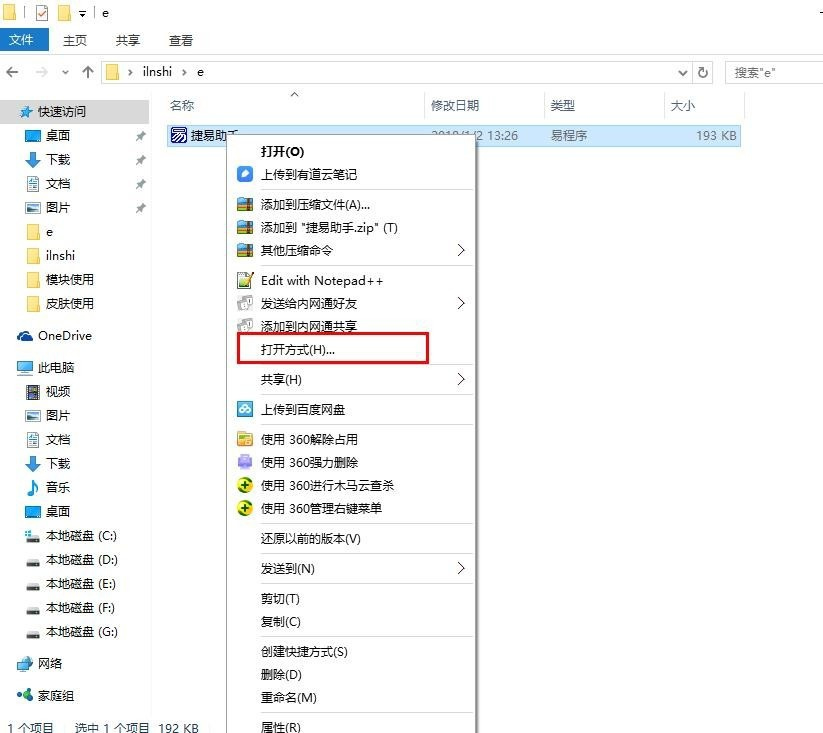The width and height of the screenshot is (823, 733).
Task: Open the address bar history dropdown
Action: point(682,72)
